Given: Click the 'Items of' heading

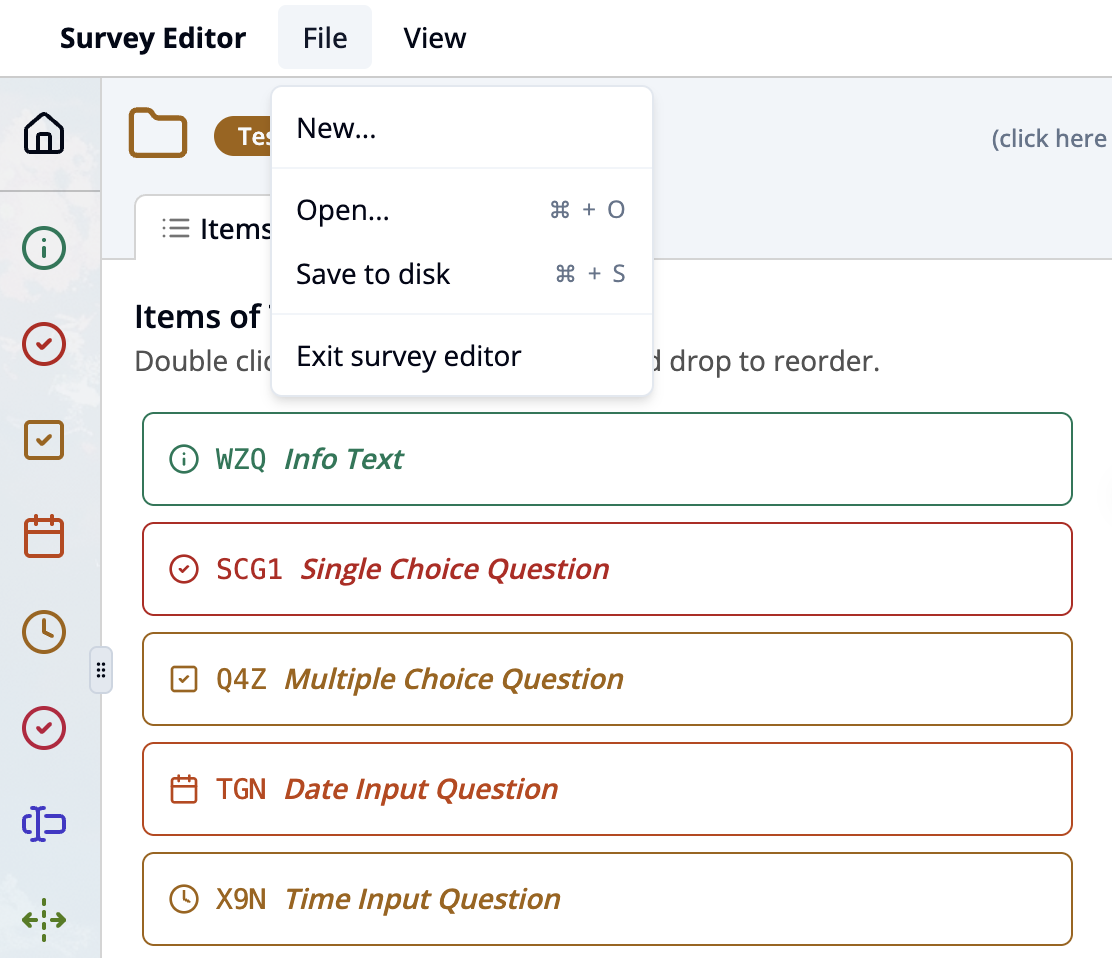Looking at the screenshot, I should point(197,316).
